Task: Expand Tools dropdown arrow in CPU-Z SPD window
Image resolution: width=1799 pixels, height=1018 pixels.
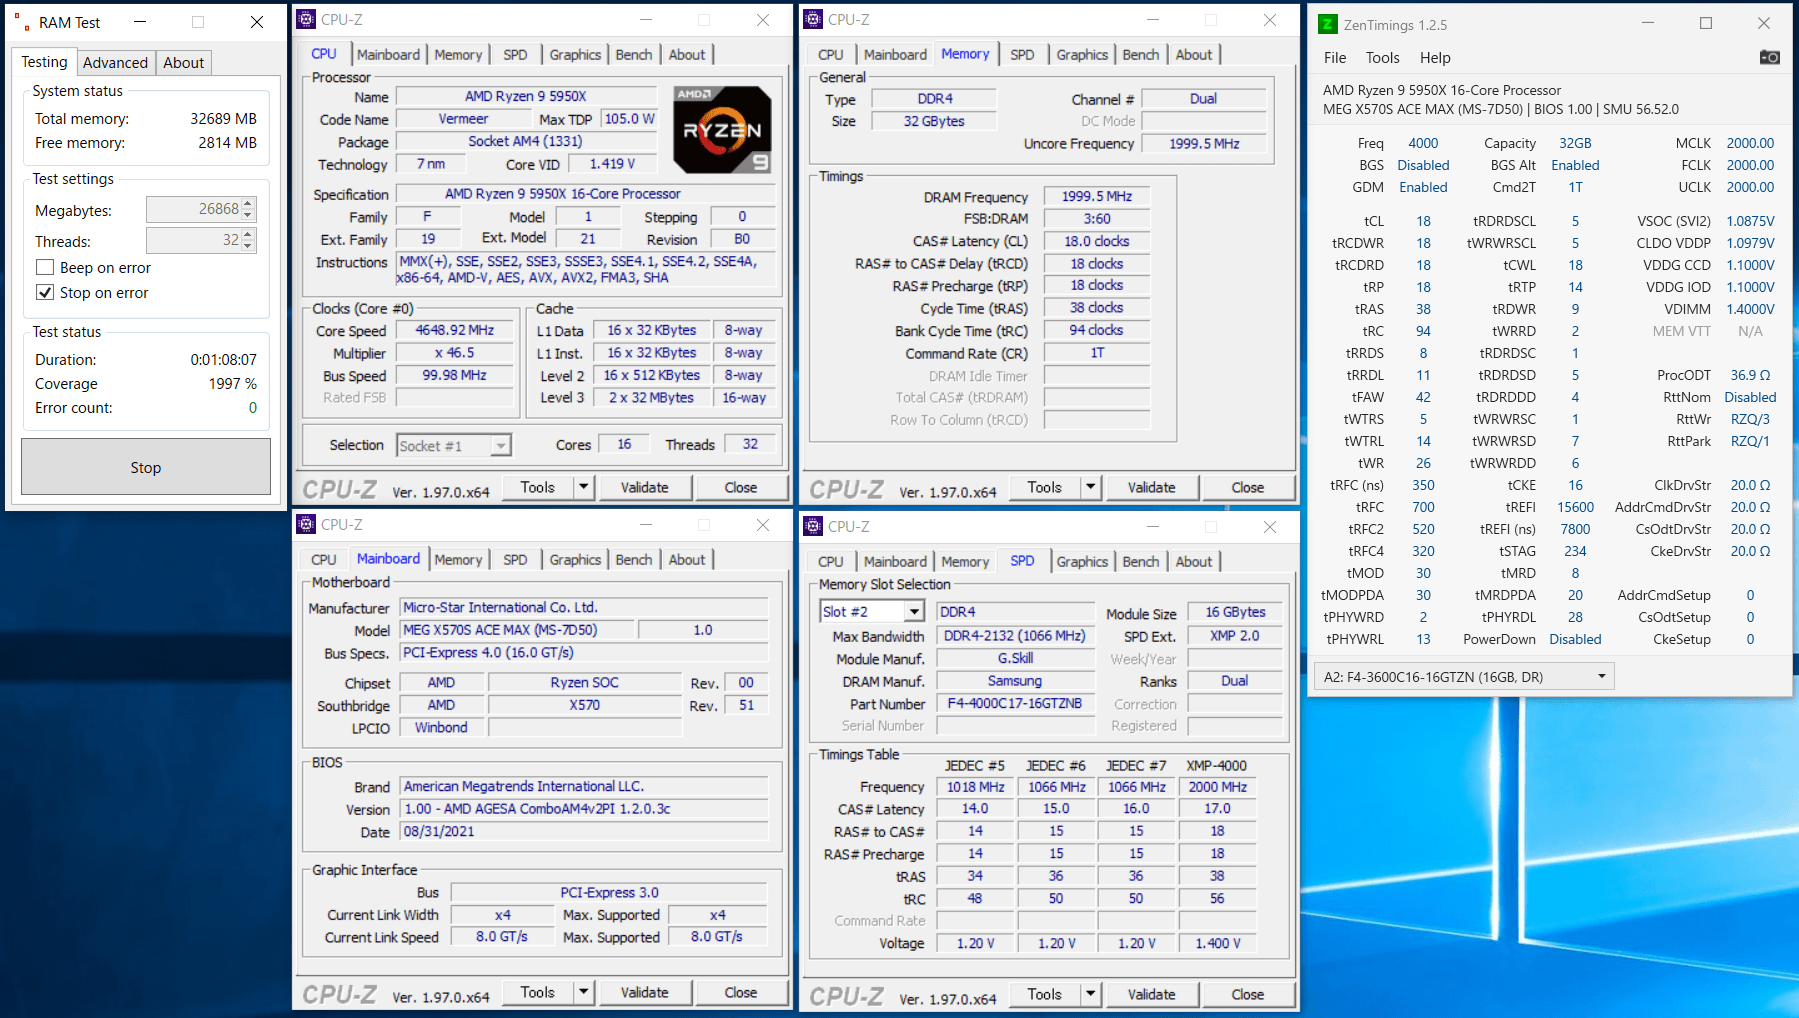Action: (x=1091, y=994)
